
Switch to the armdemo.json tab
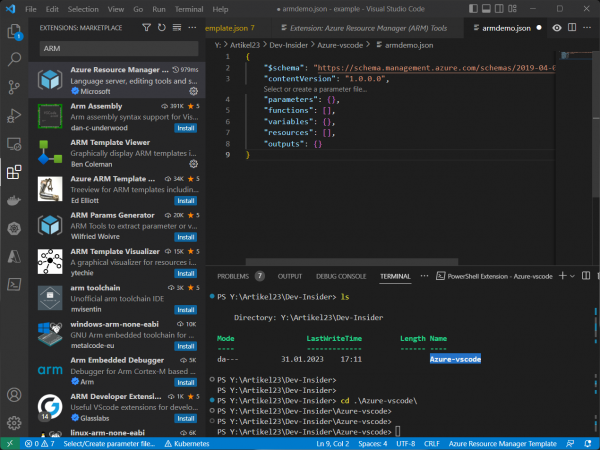pyautogui.click(x=505, y=28)
